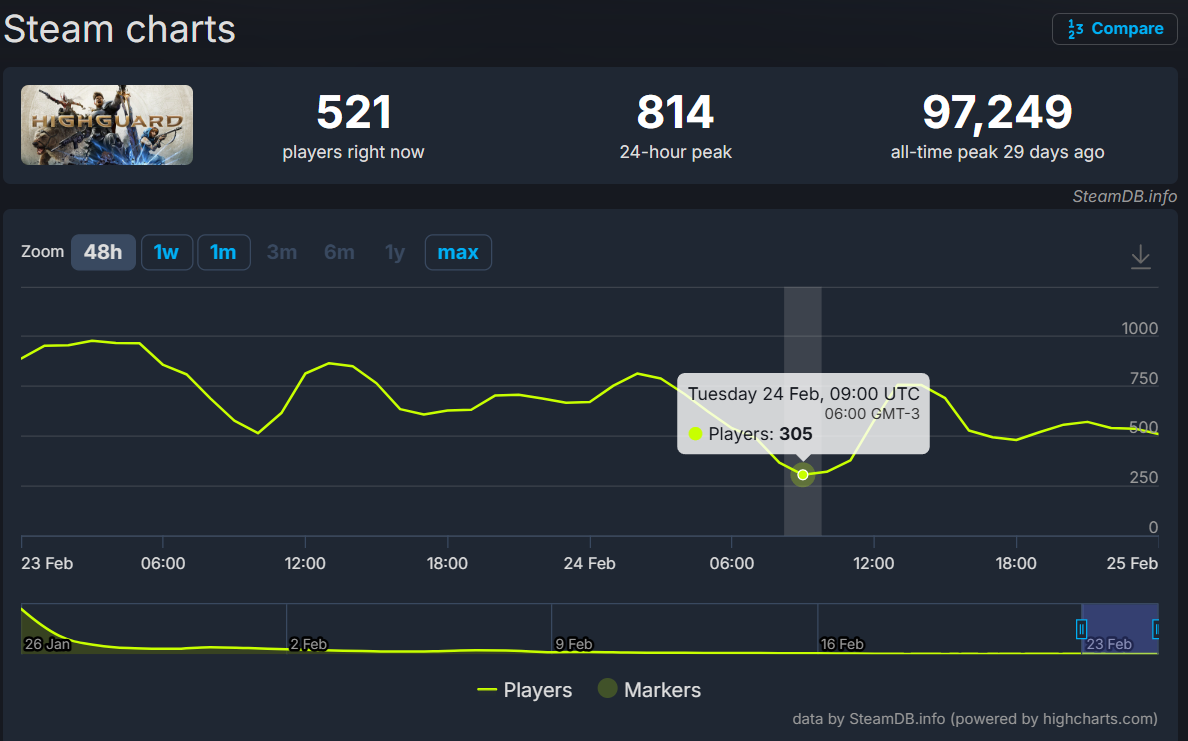Switch zoom to 1w
1188x741 pixels.
point(167,252)
